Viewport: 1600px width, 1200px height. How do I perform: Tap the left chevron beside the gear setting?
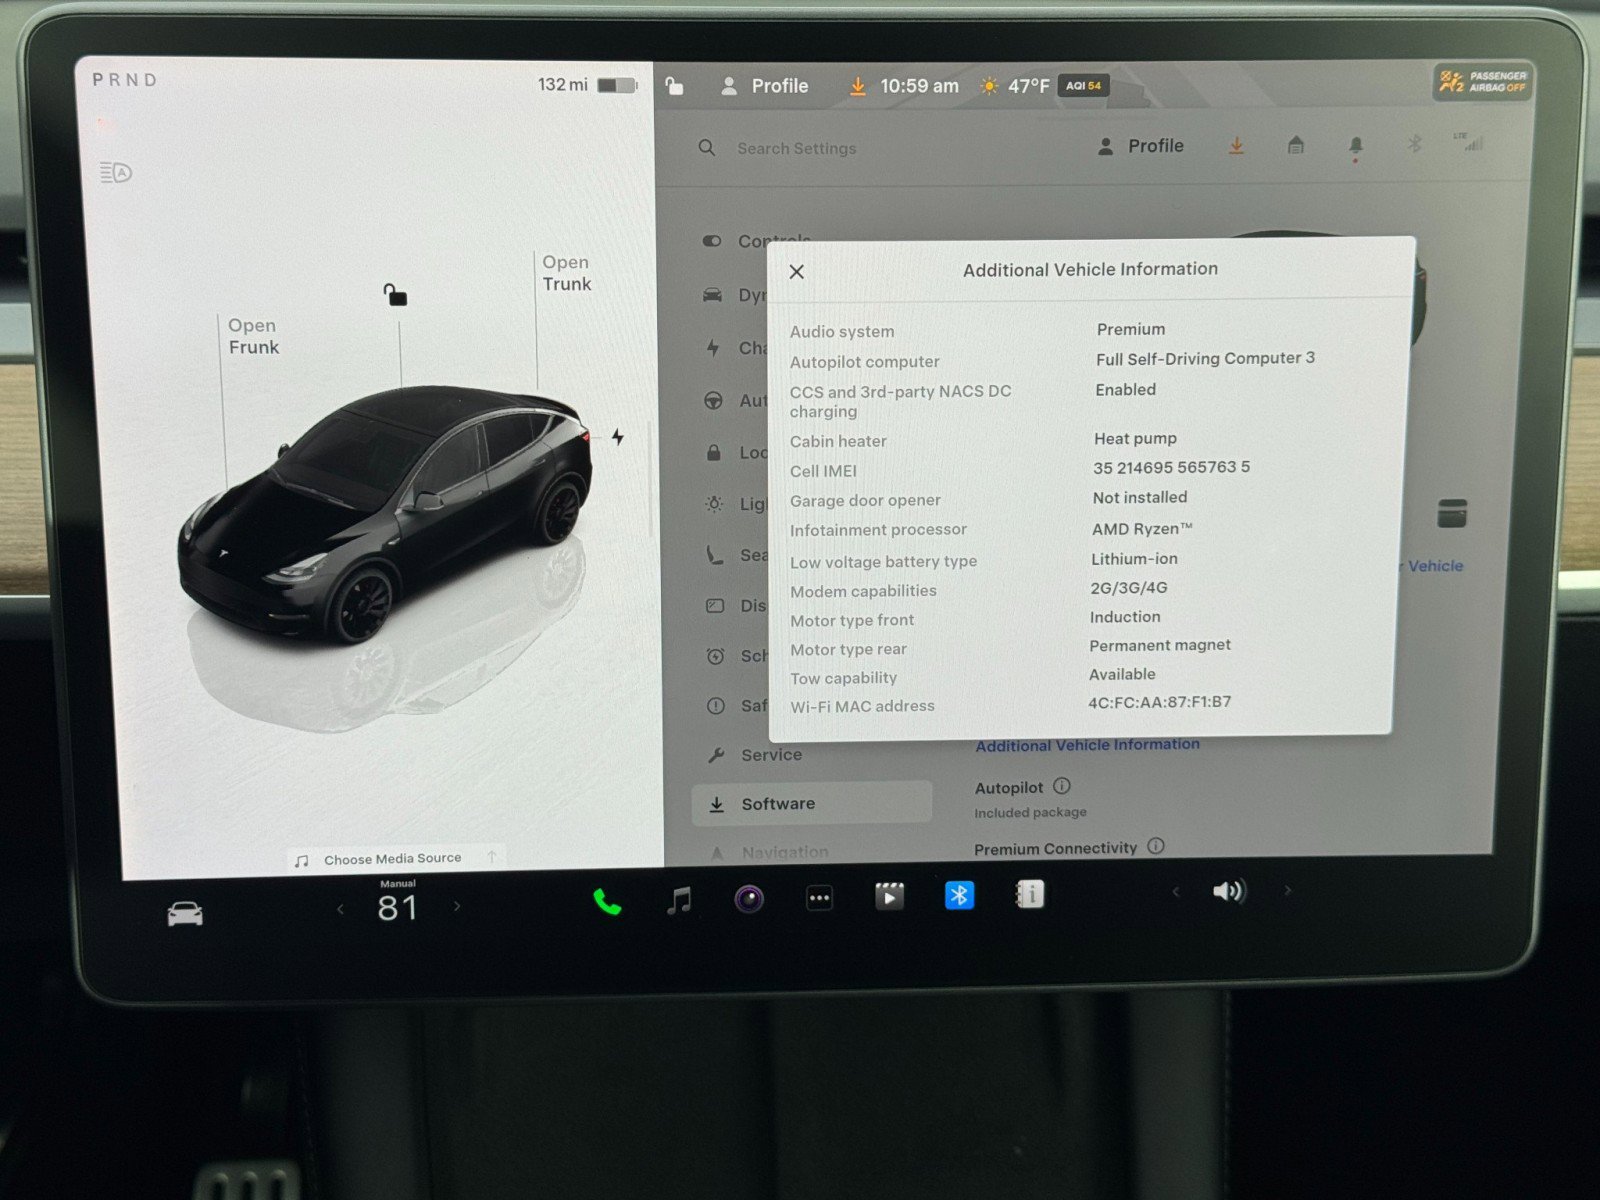[339, 908]
